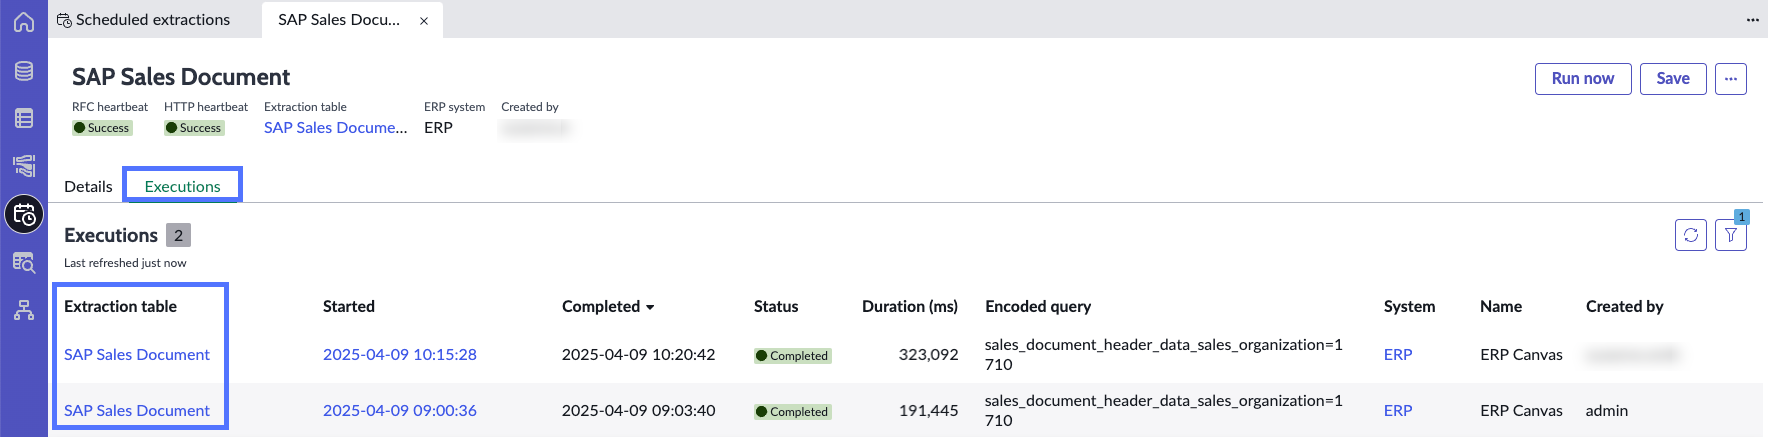Click the SAP Sales Document page title

pos(181,77)
